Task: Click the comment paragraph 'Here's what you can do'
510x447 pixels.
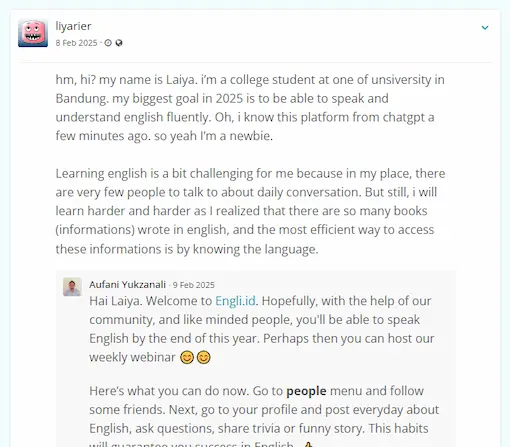Action: click(x=264, y=416)
